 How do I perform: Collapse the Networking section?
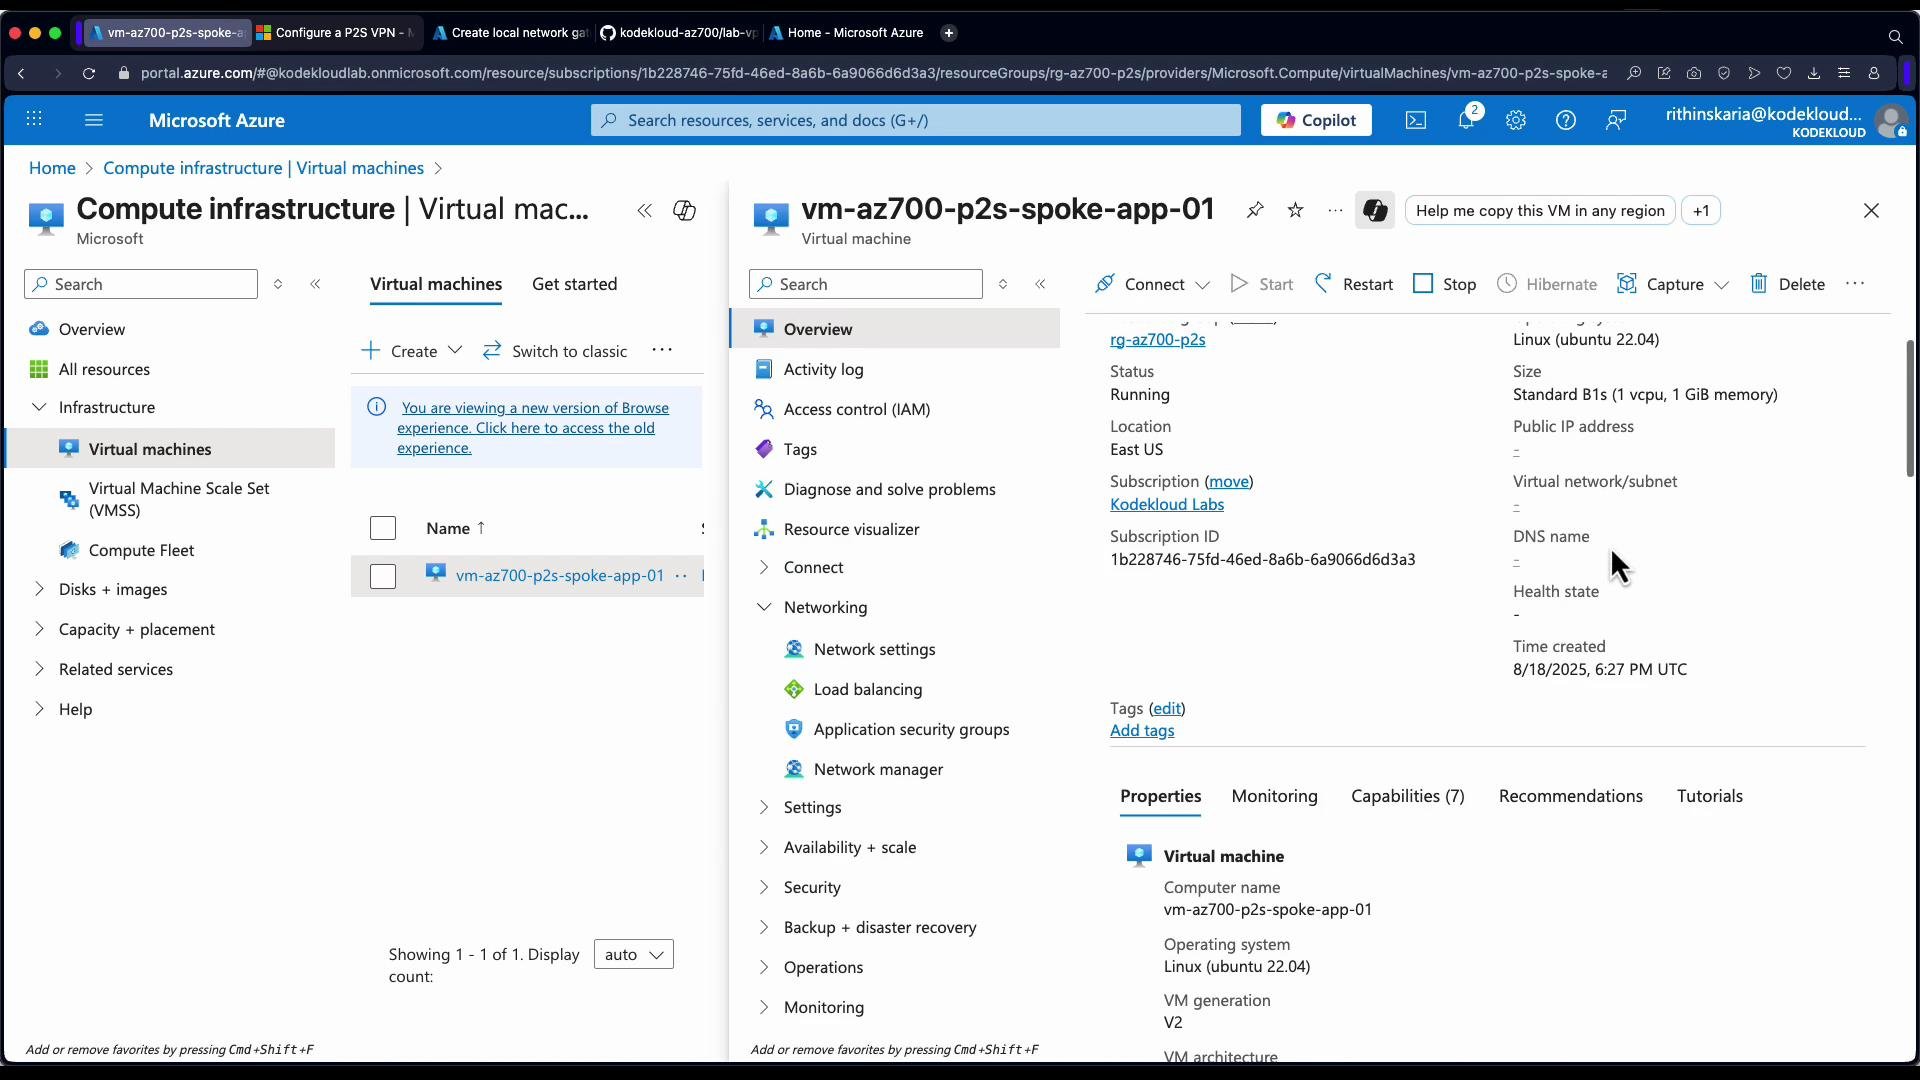coord(764,607)
